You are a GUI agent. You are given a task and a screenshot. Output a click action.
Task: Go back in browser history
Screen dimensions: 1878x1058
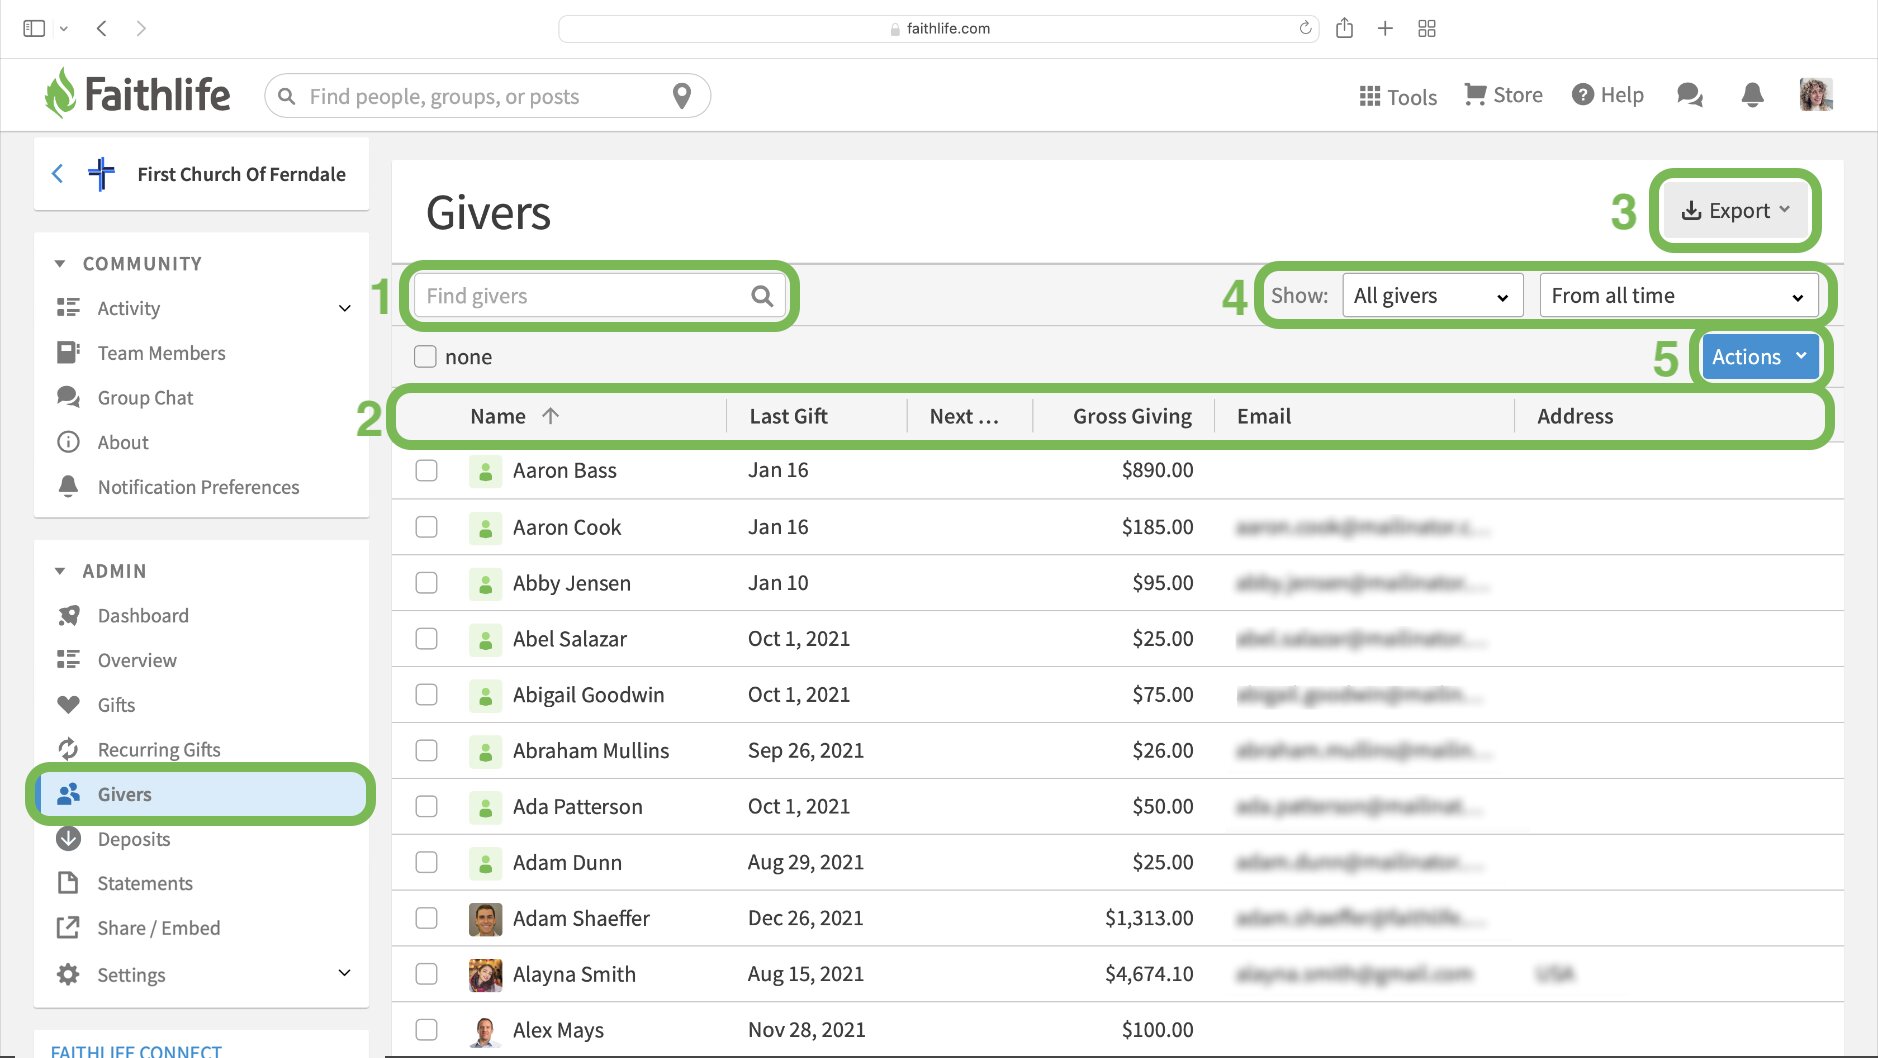coord(102,28)
